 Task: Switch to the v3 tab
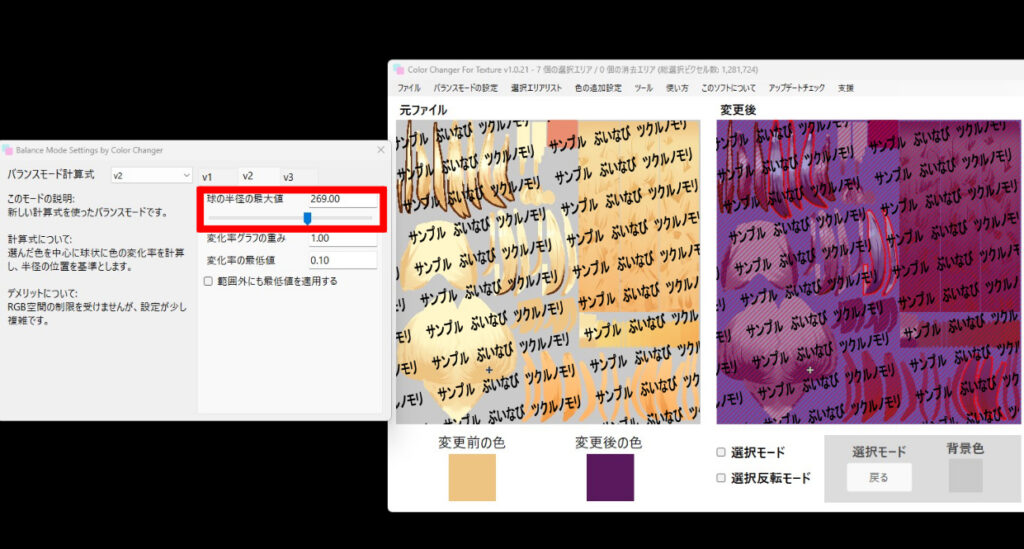288,177
